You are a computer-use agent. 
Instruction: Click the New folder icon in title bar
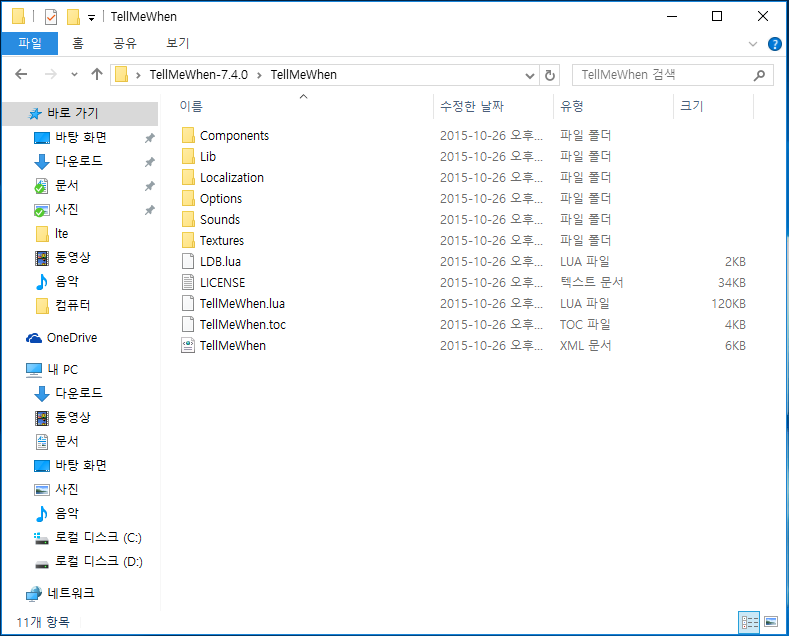73,17
